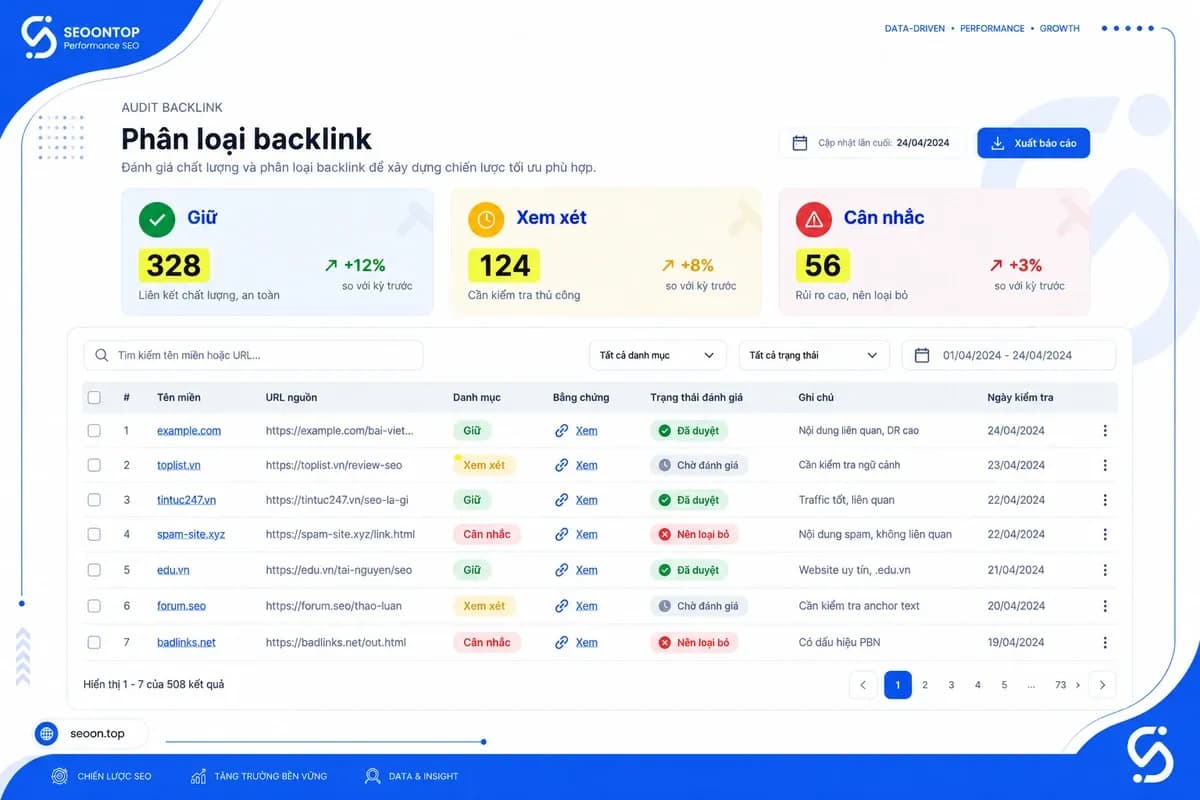Select page 2 in pagination
Image resolution: width=1200 pixels, height=800 pixels.
coord(925,685)
